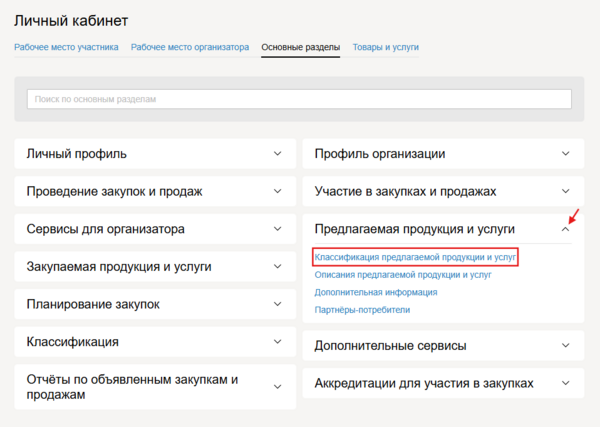Expand the Отчёты по объявленным закупкам chevron
Viewport: 600px width, 427px height.
pos(278,387)
